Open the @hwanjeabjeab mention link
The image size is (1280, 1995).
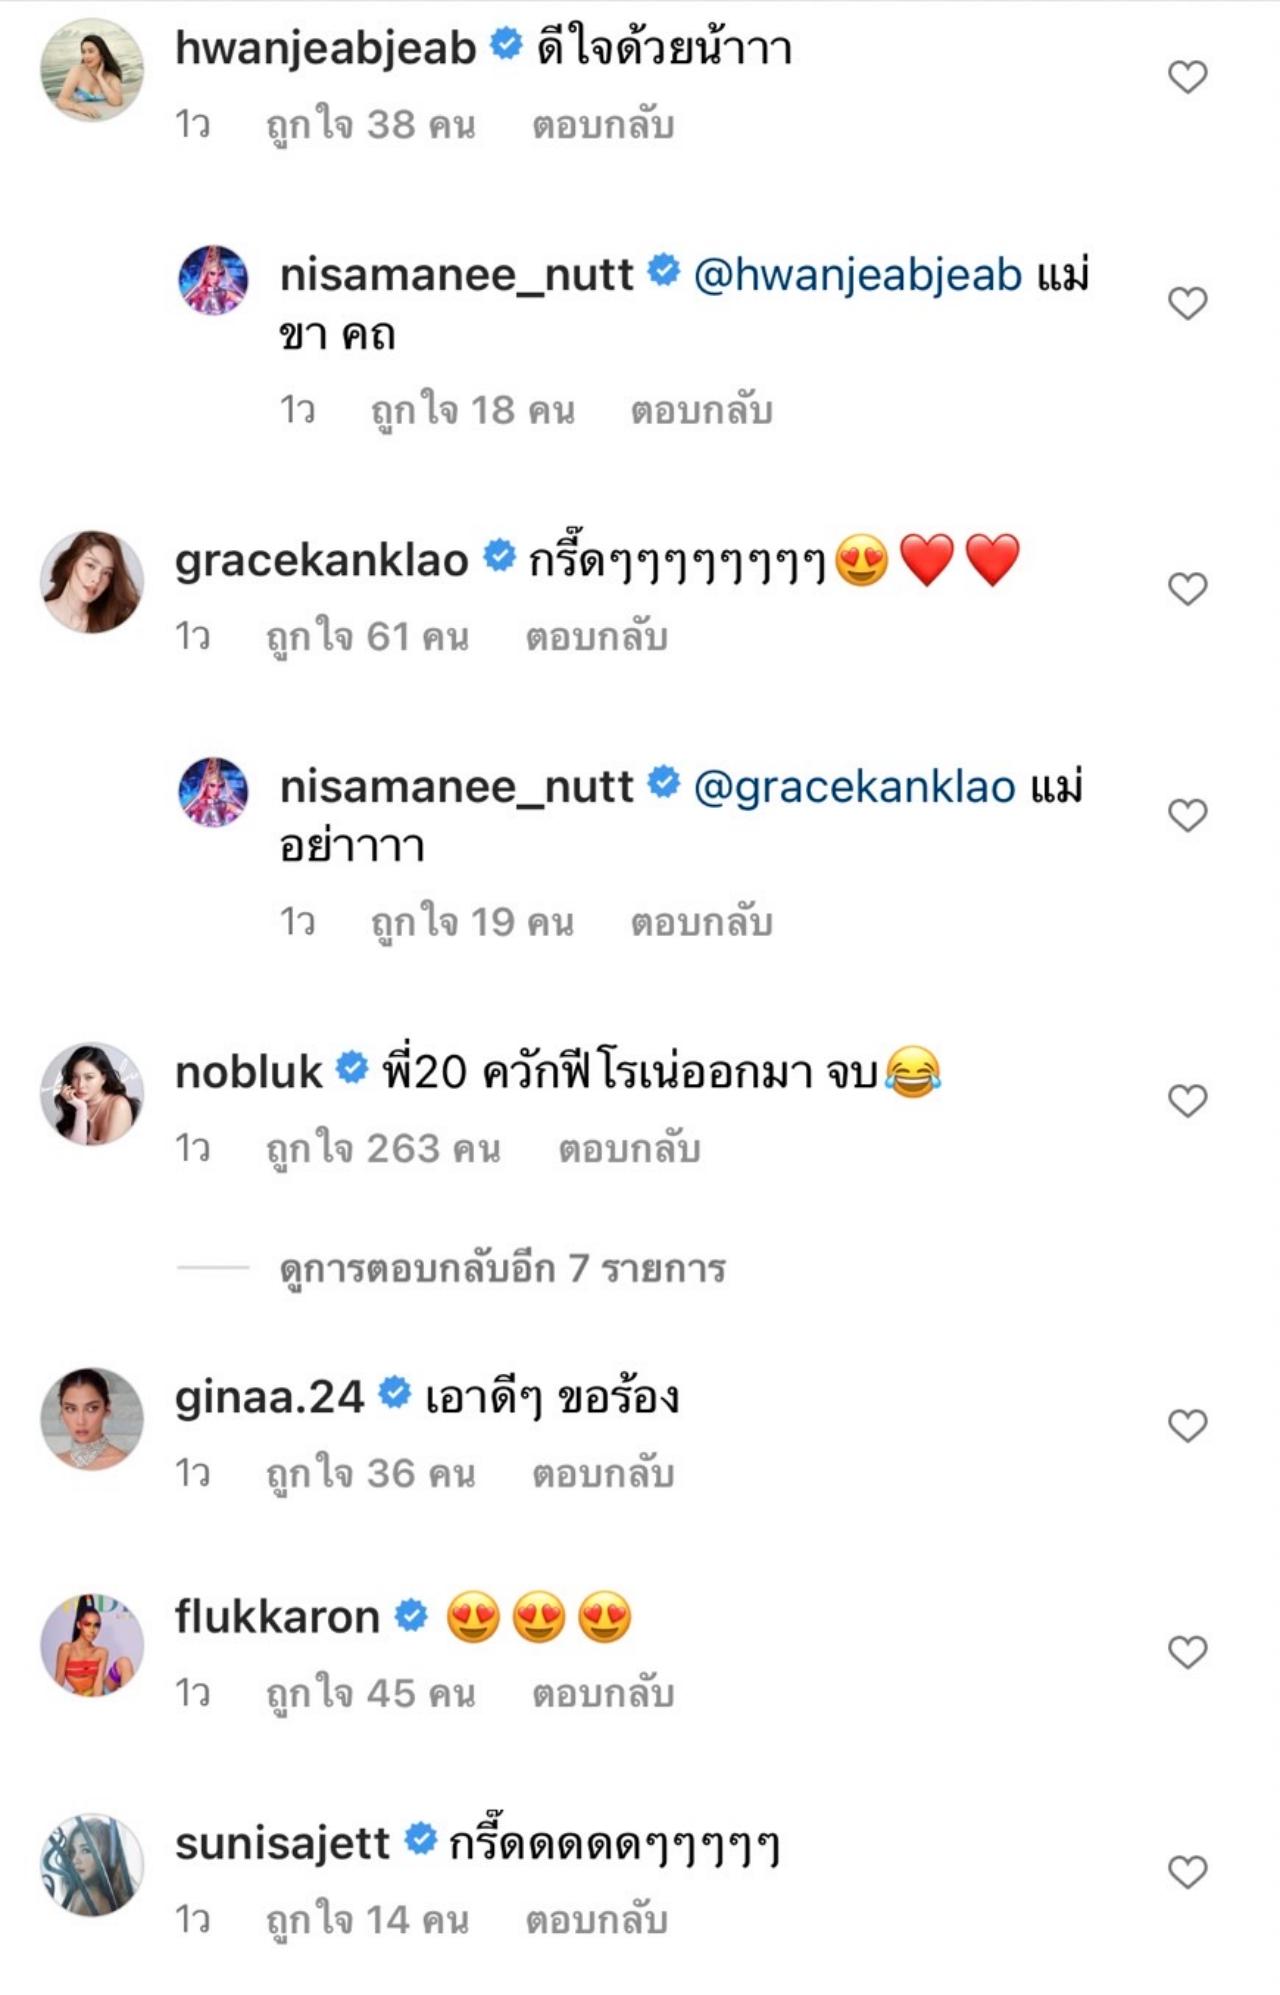[857, 275]
